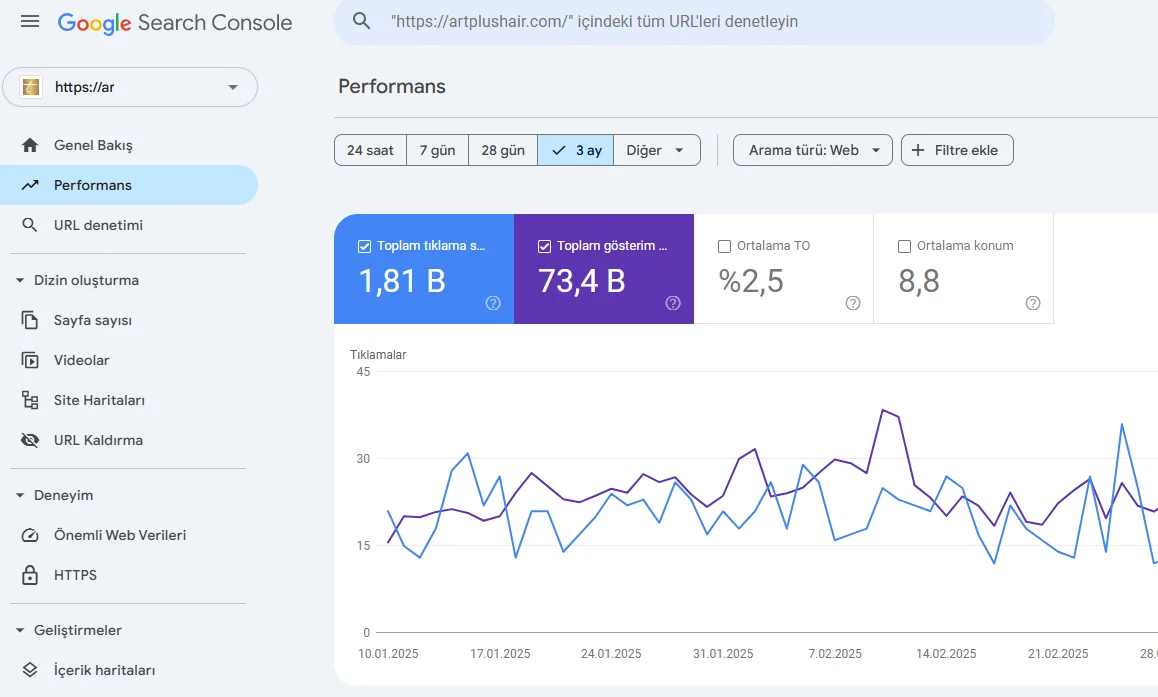Open Performans in sidebar
1158x697 pixels.
click(129, 185)
